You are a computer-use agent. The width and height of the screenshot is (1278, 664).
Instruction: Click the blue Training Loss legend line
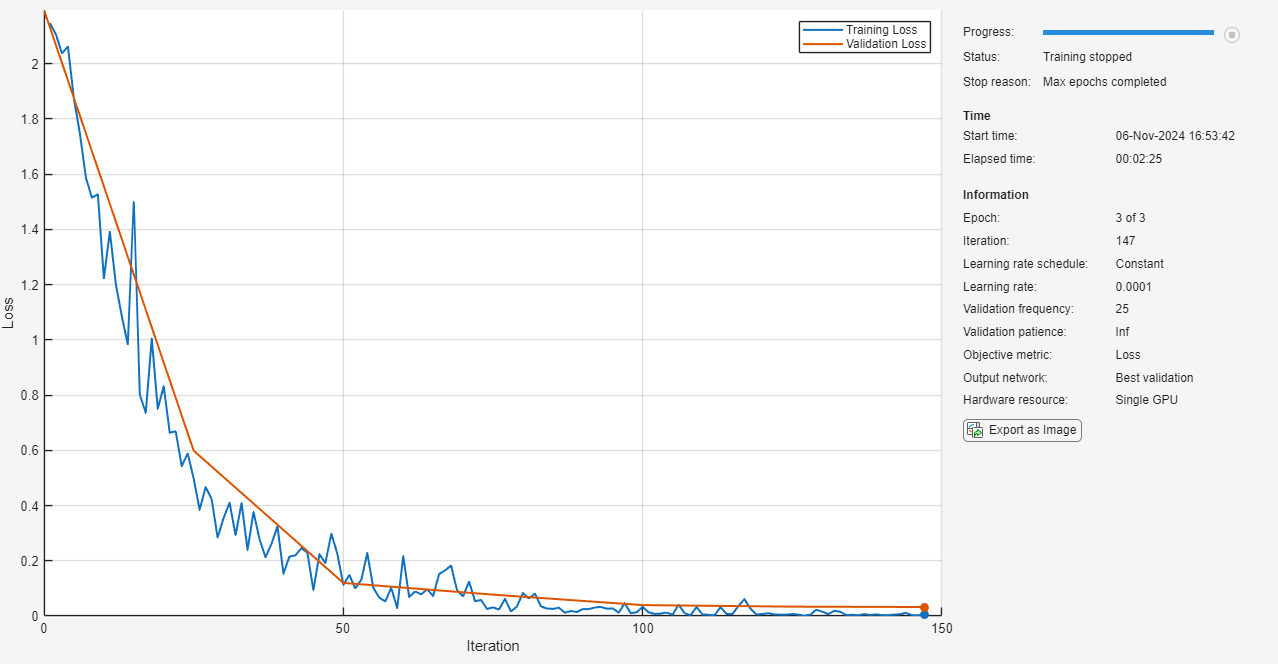[822, 30]
